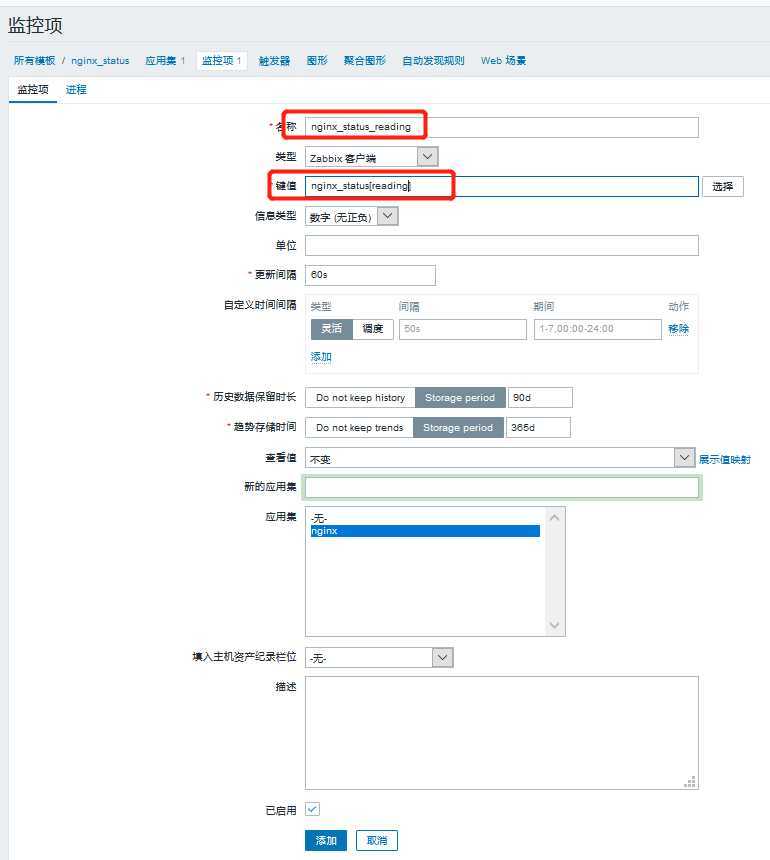Open the Web 场景 section
Viewport: 770px width, 860px height.
tap(503, 60)
